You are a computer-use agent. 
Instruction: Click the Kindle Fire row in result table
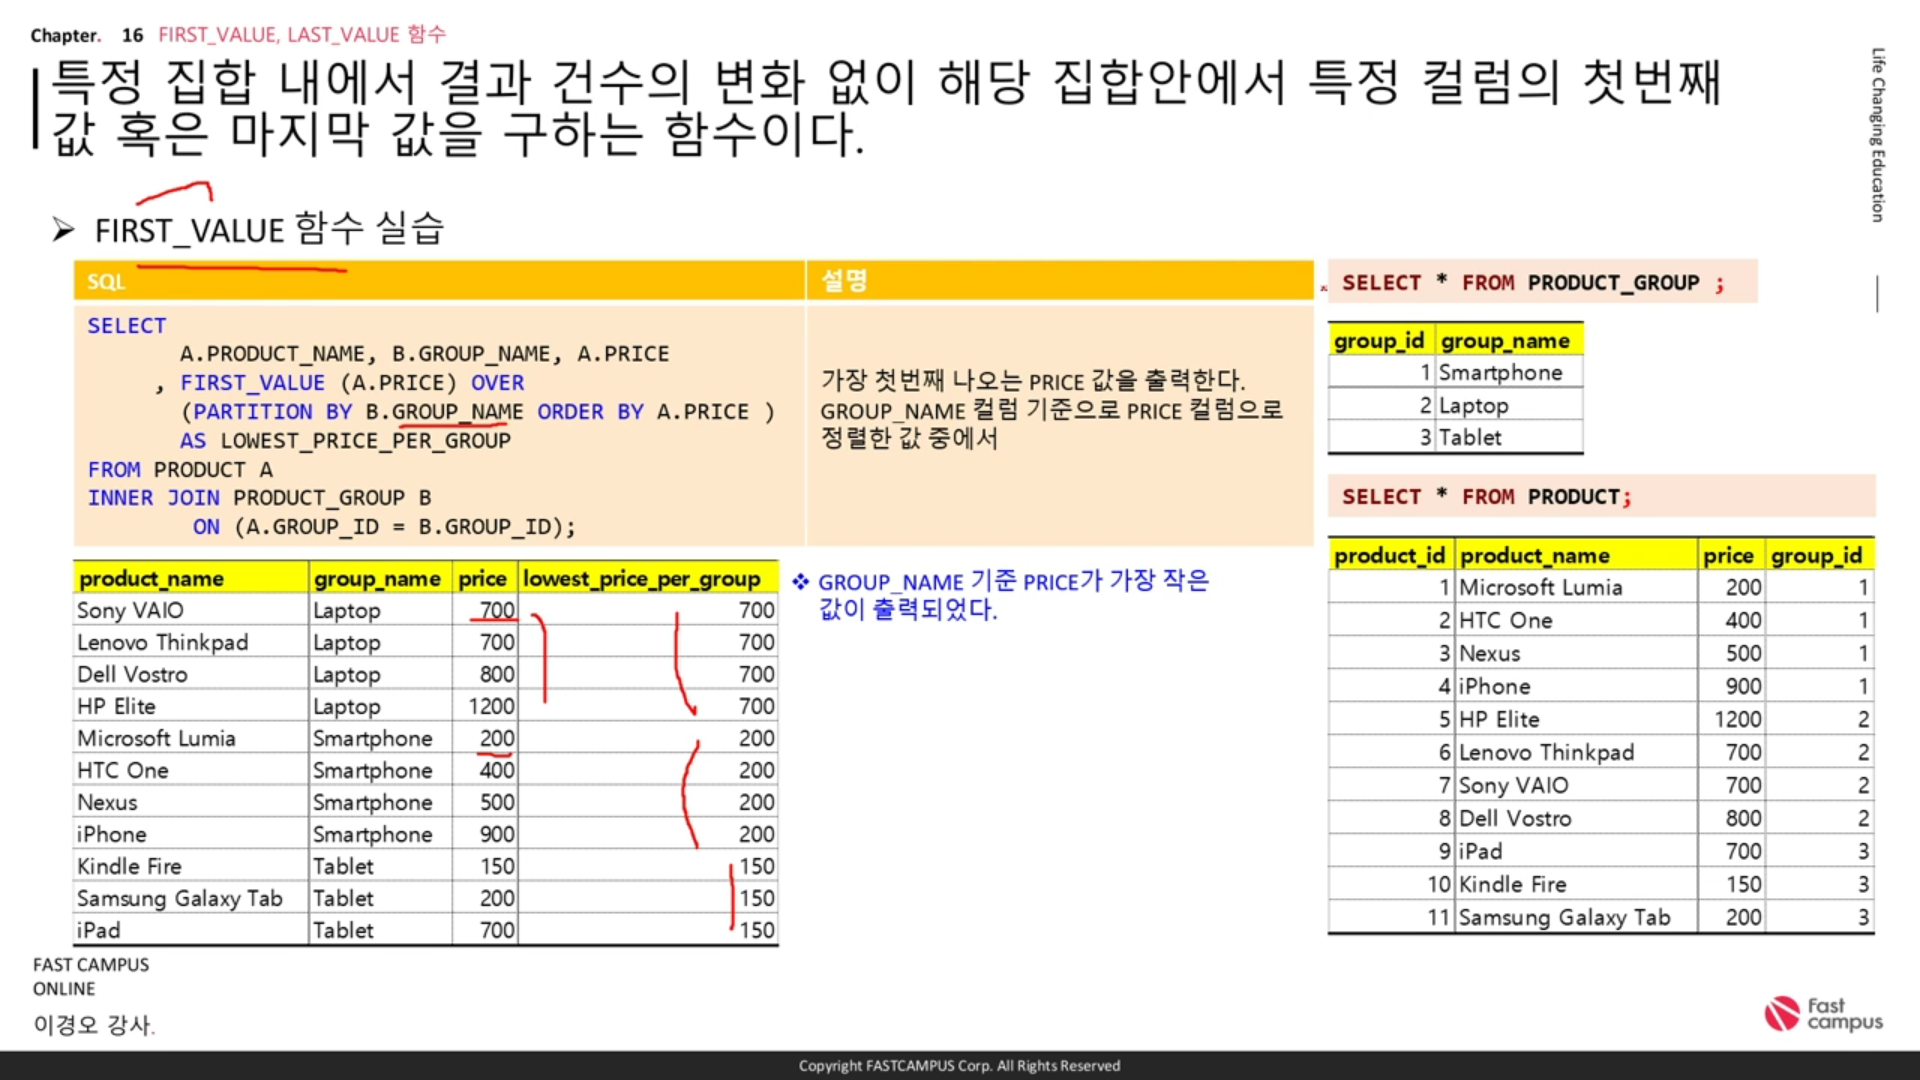coord(130,867)
